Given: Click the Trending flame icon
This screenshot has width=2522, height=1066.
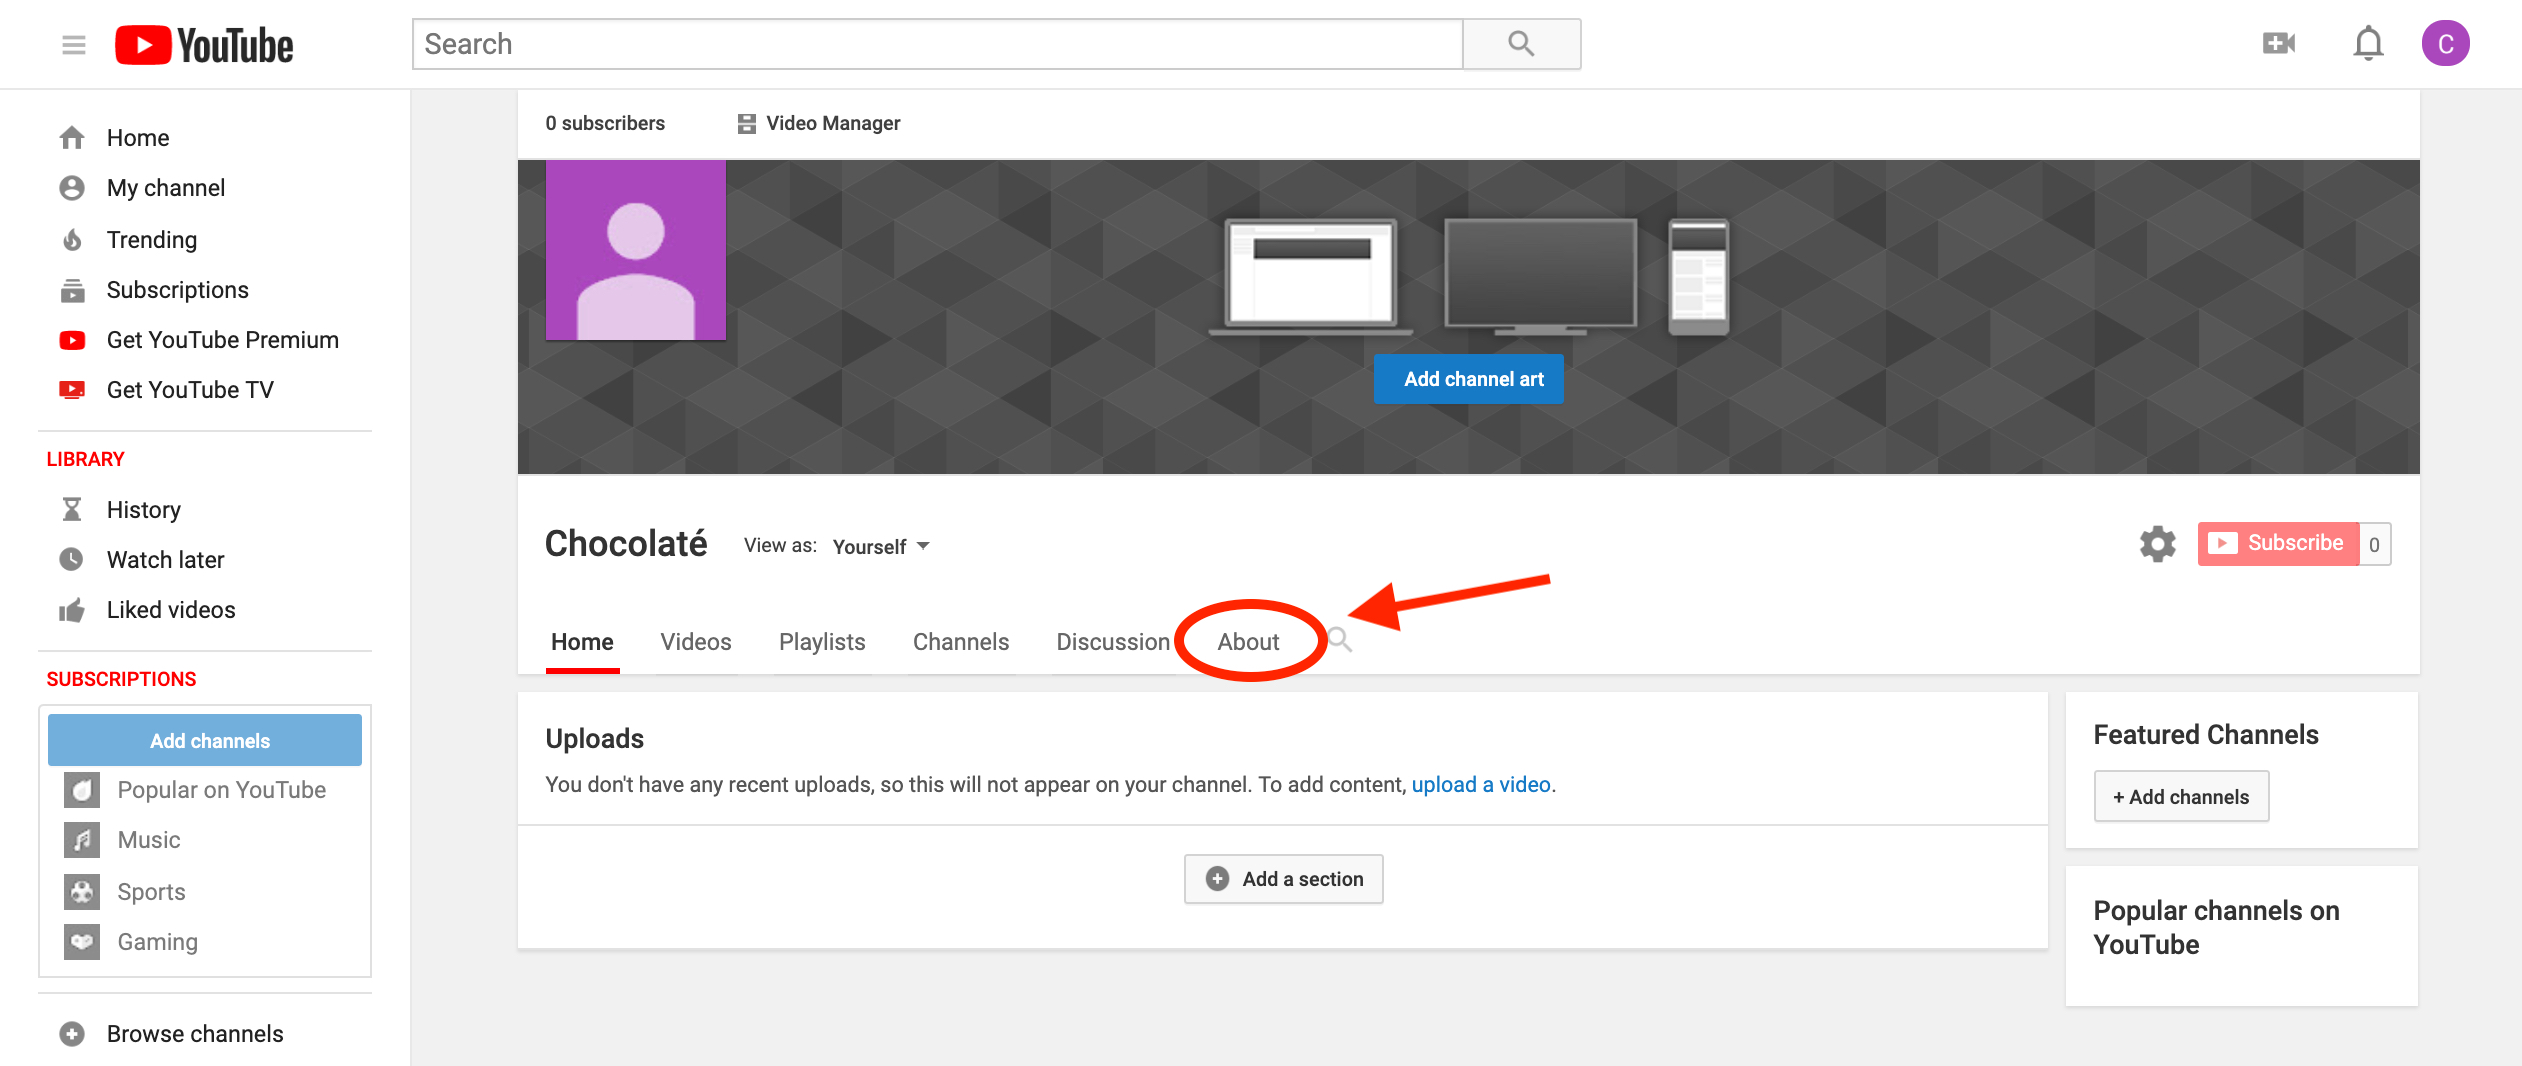Looking at the screenshot, I should click(72, 240).
